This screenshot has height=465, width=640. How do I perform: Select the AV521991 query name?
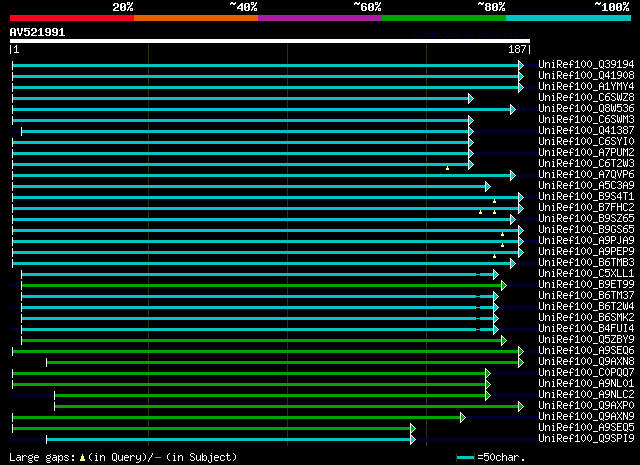coord(37,32)
